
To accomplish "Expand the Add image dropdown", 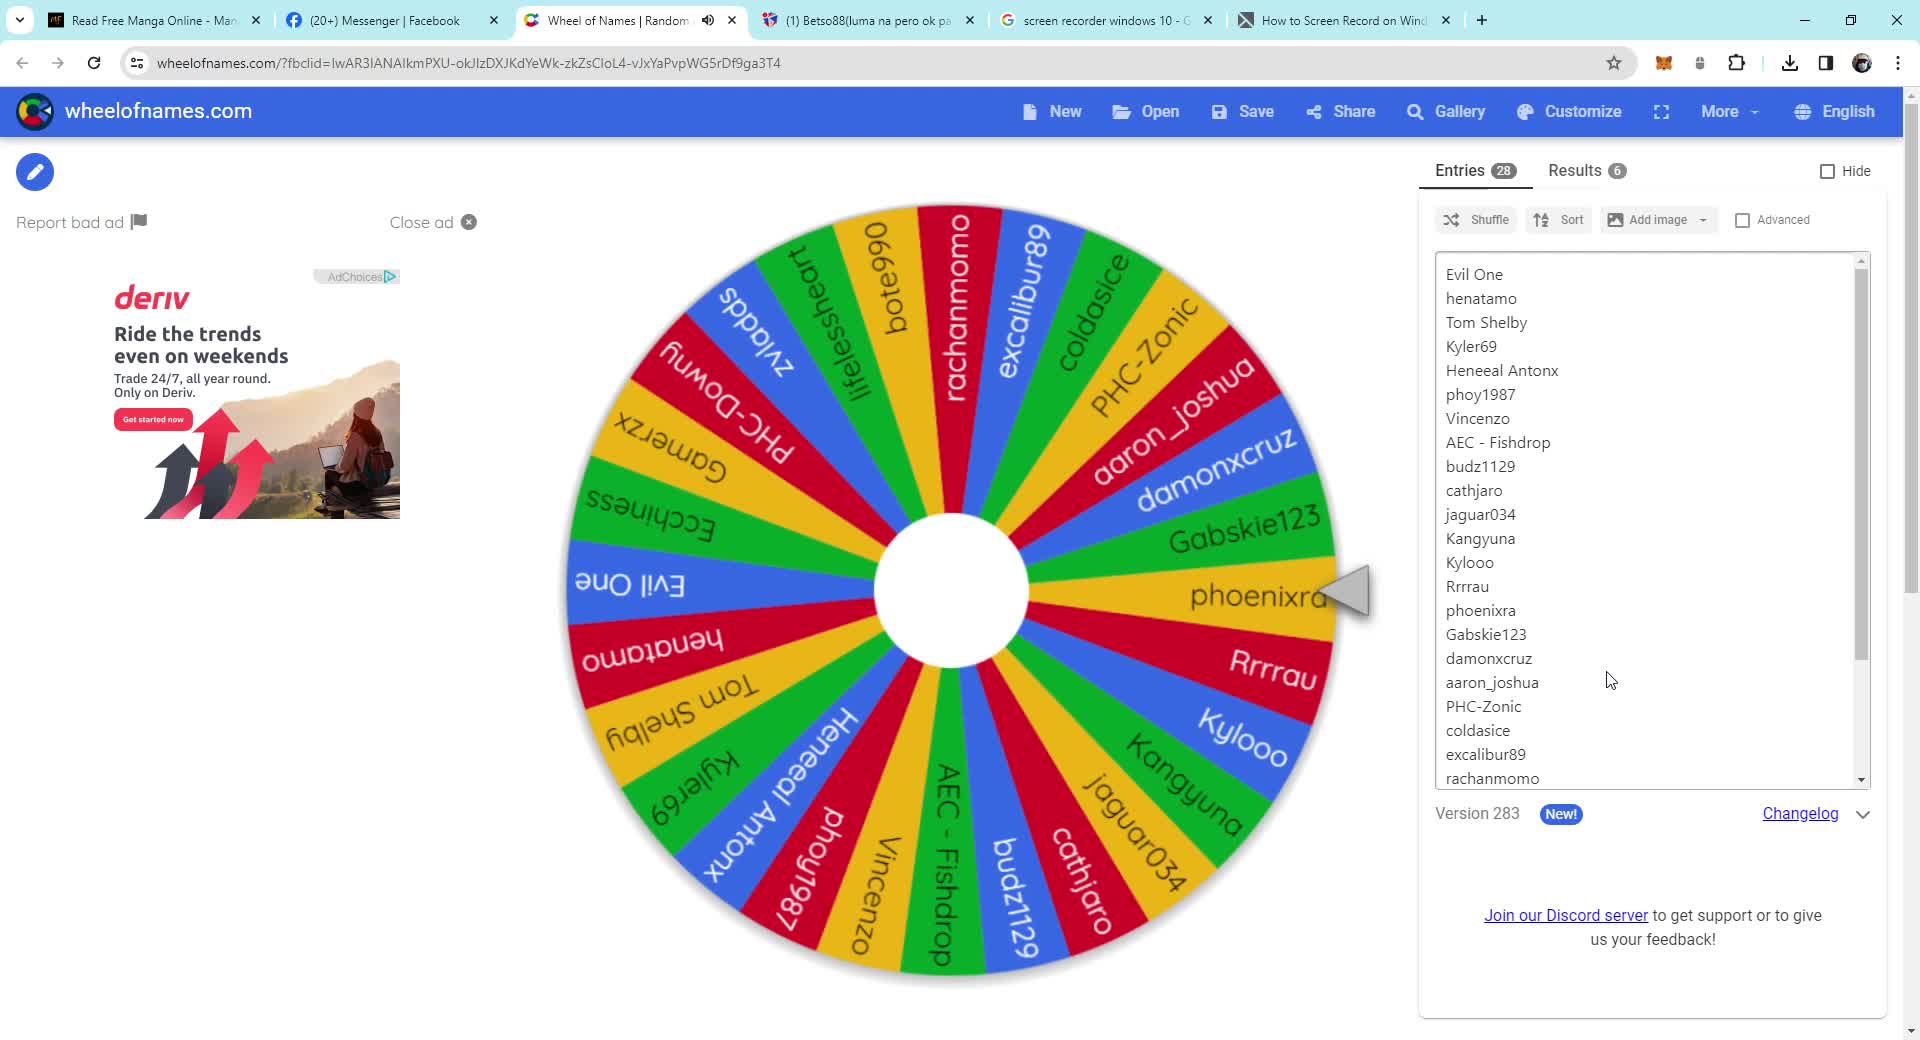I will pos(1703,220).
